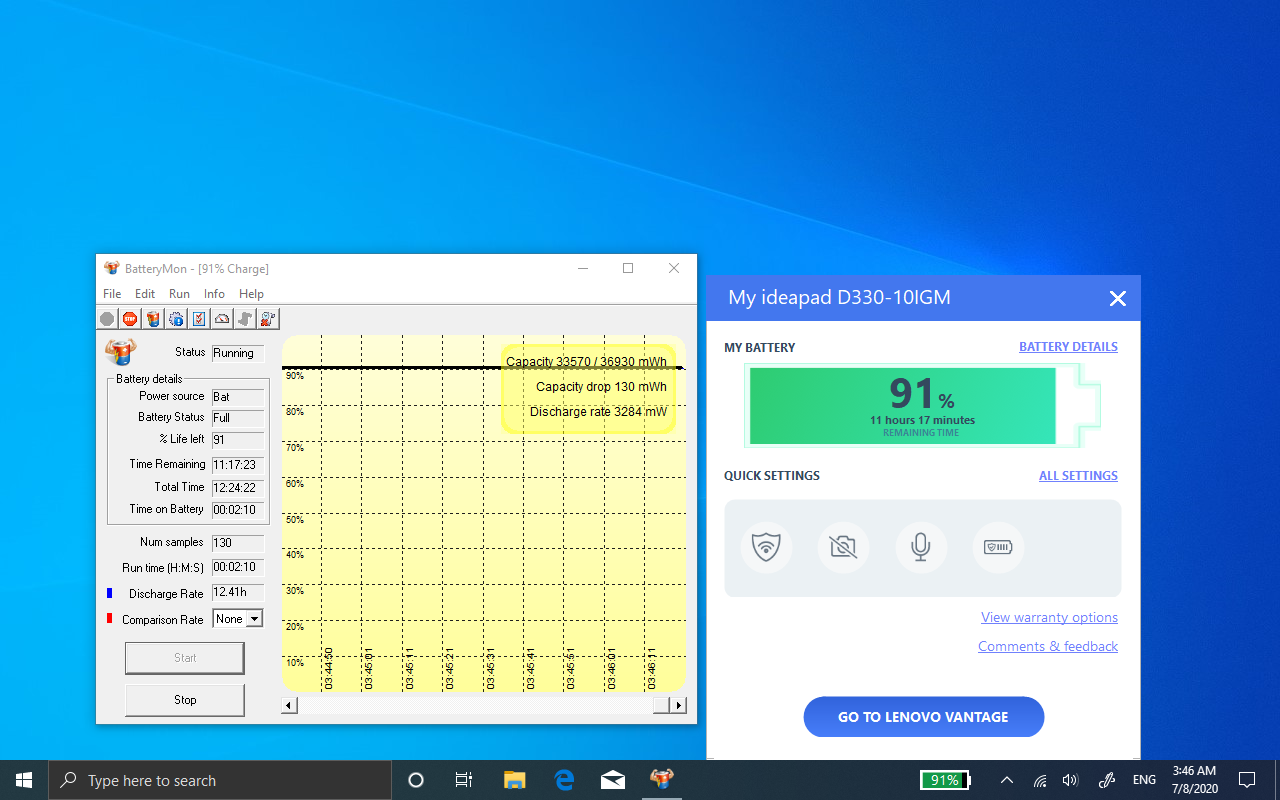Open the BATTERY DETAILS link

[x=1068, y=347]
